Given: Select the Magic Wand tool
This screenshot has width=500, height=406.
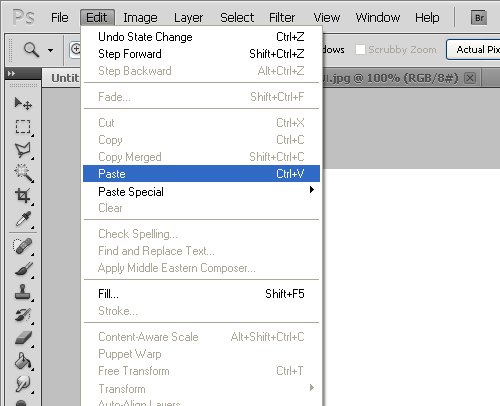Looking at the screenshot, I should [23, 173].
